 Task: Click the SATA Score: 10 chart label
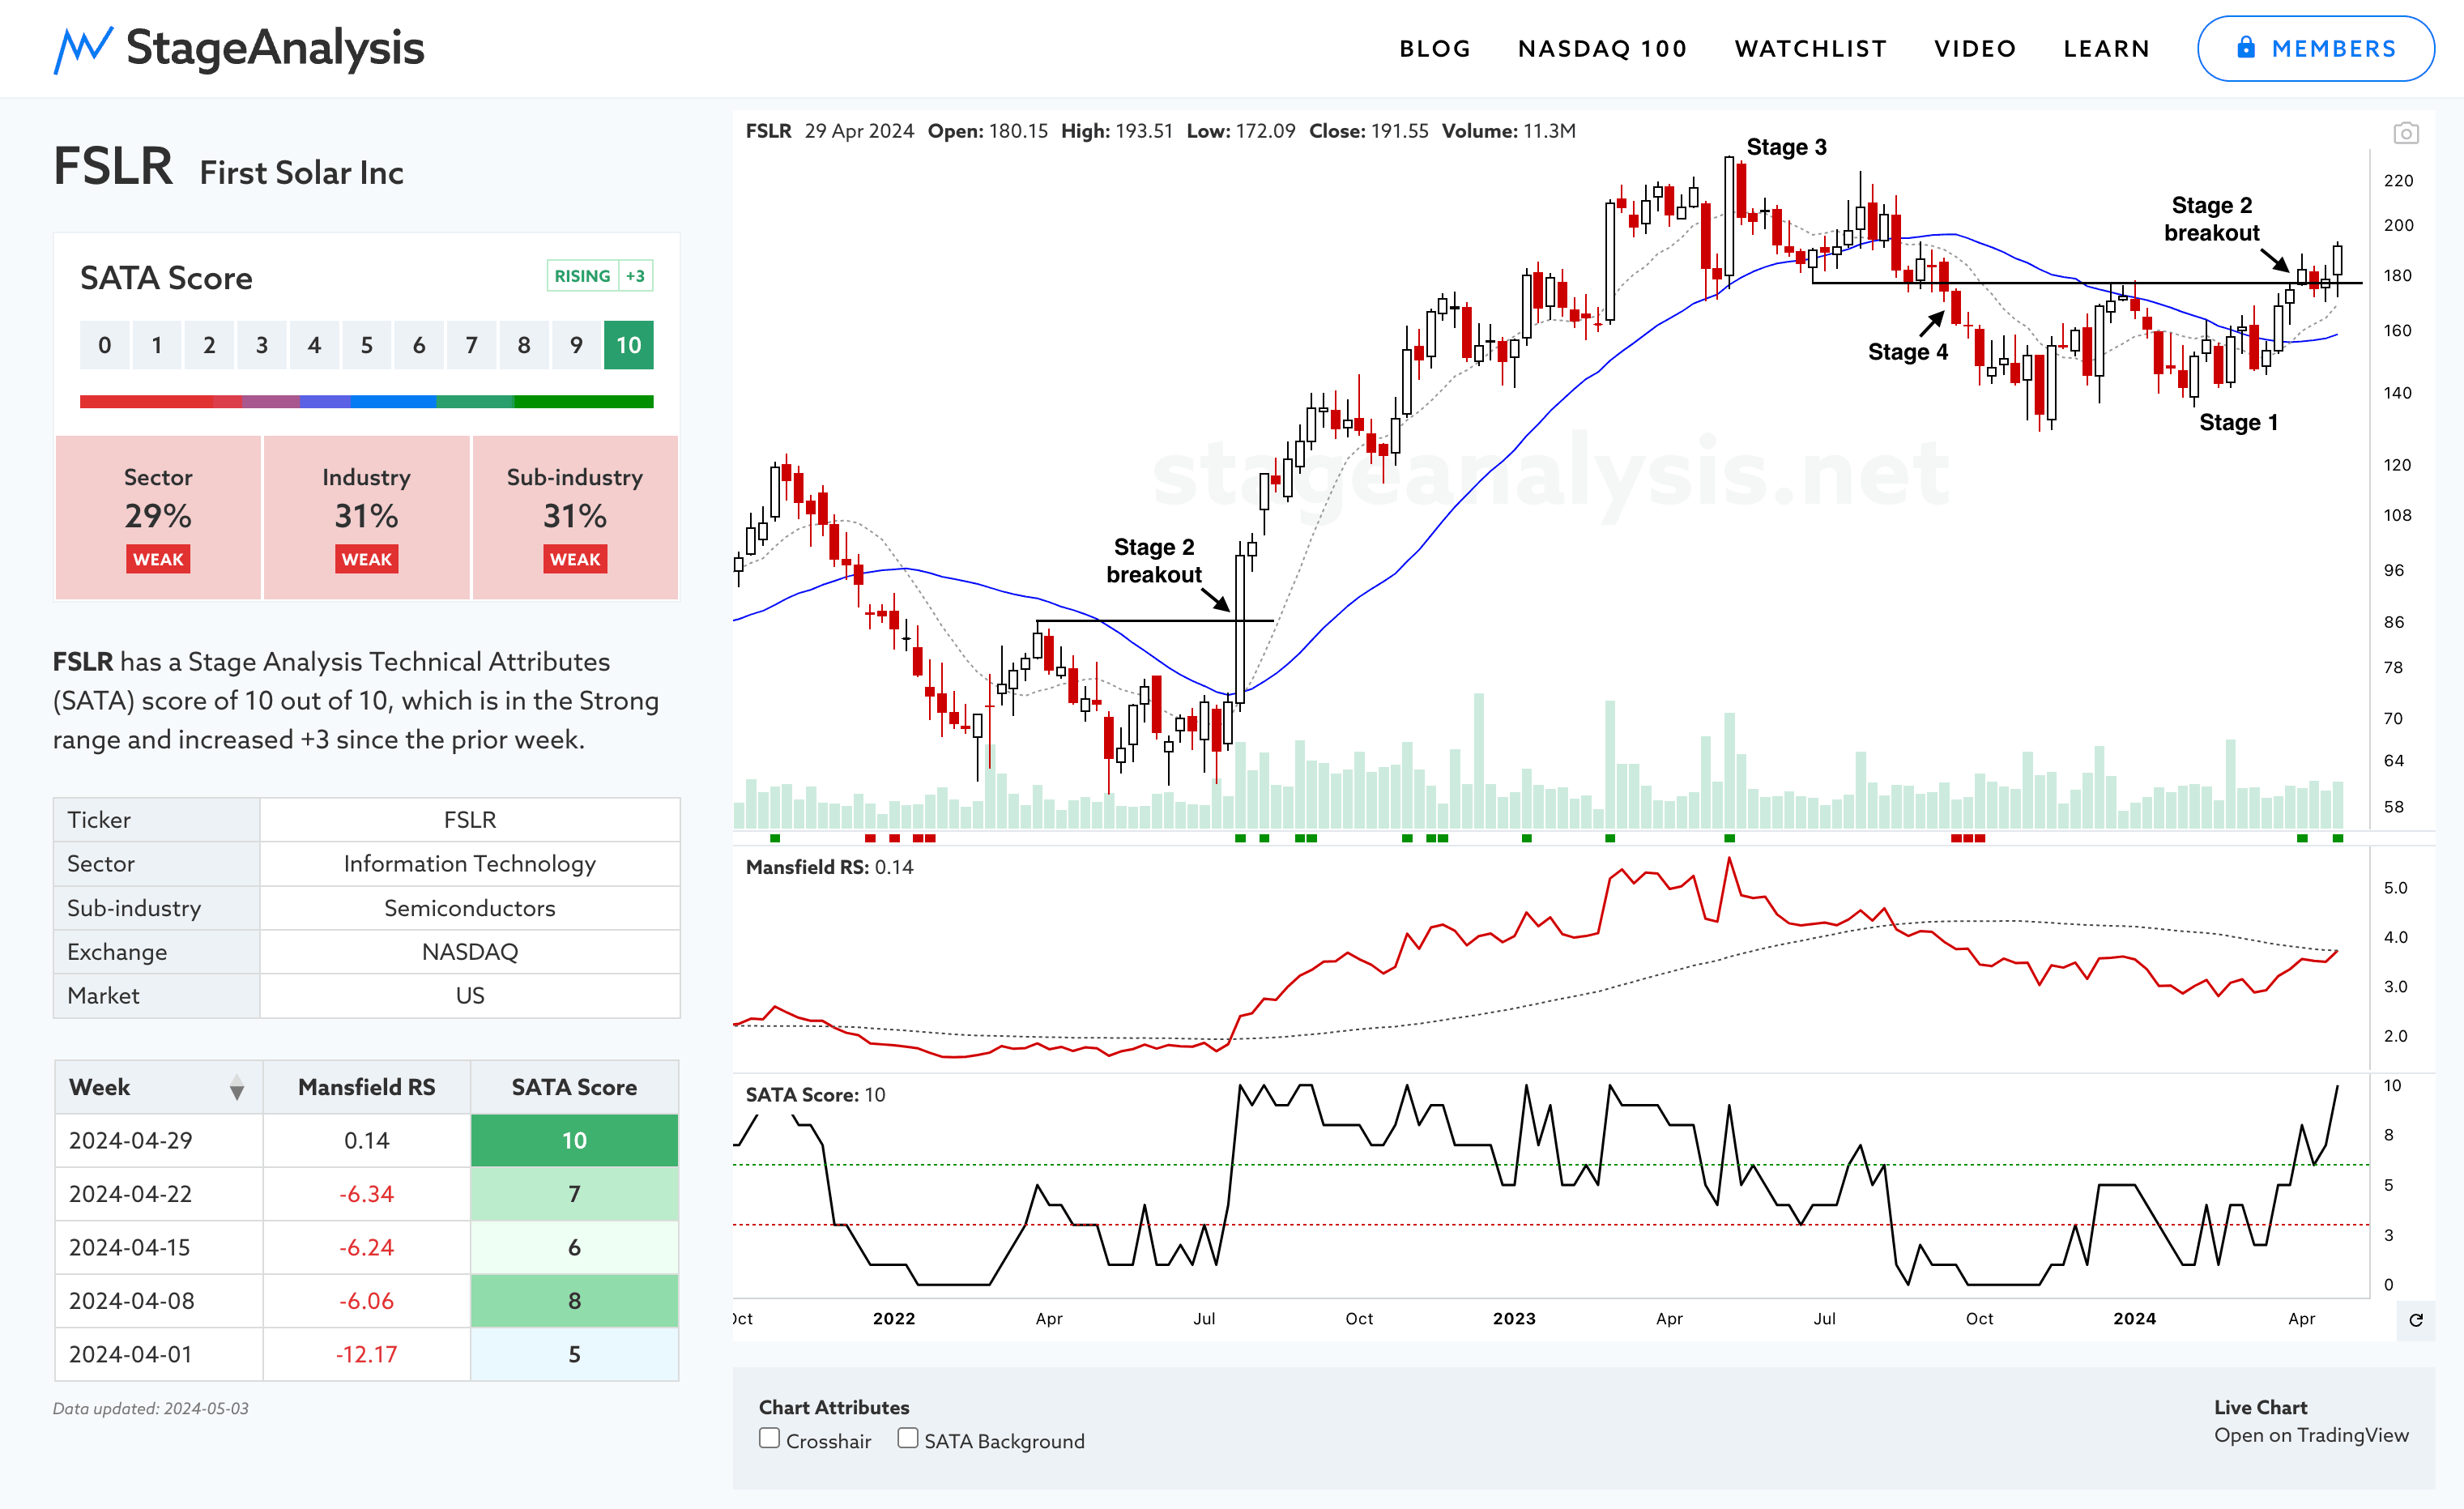click(x=815, y=1095)
